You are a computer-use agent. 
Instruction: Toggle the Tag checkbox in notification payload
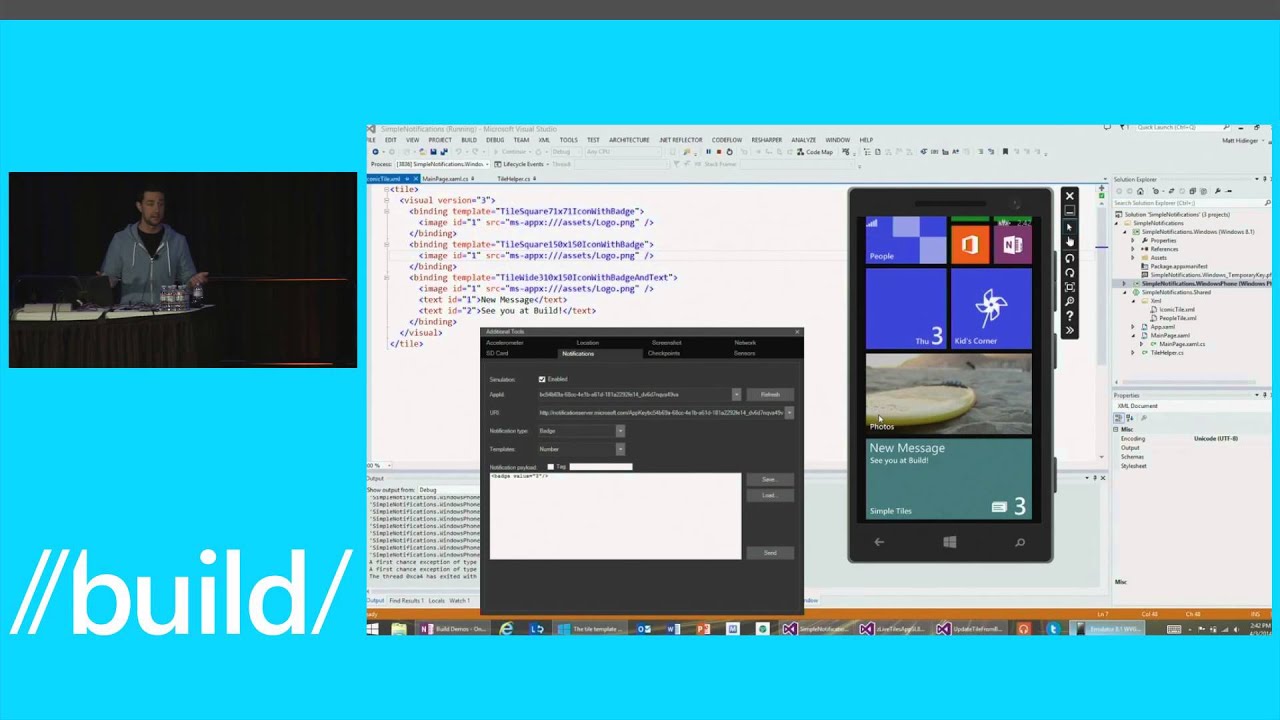pos(550,467)
